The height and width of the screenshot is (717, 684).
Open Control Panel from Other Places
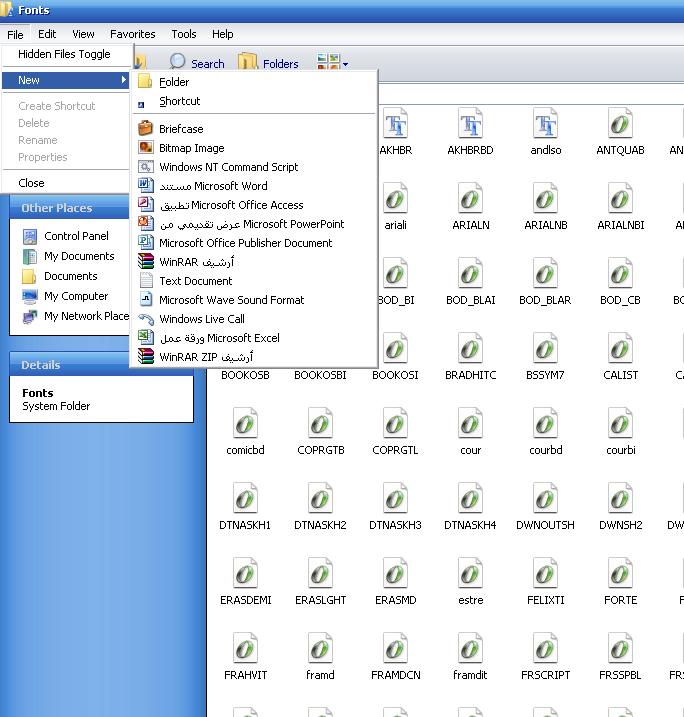pos(66,236)
